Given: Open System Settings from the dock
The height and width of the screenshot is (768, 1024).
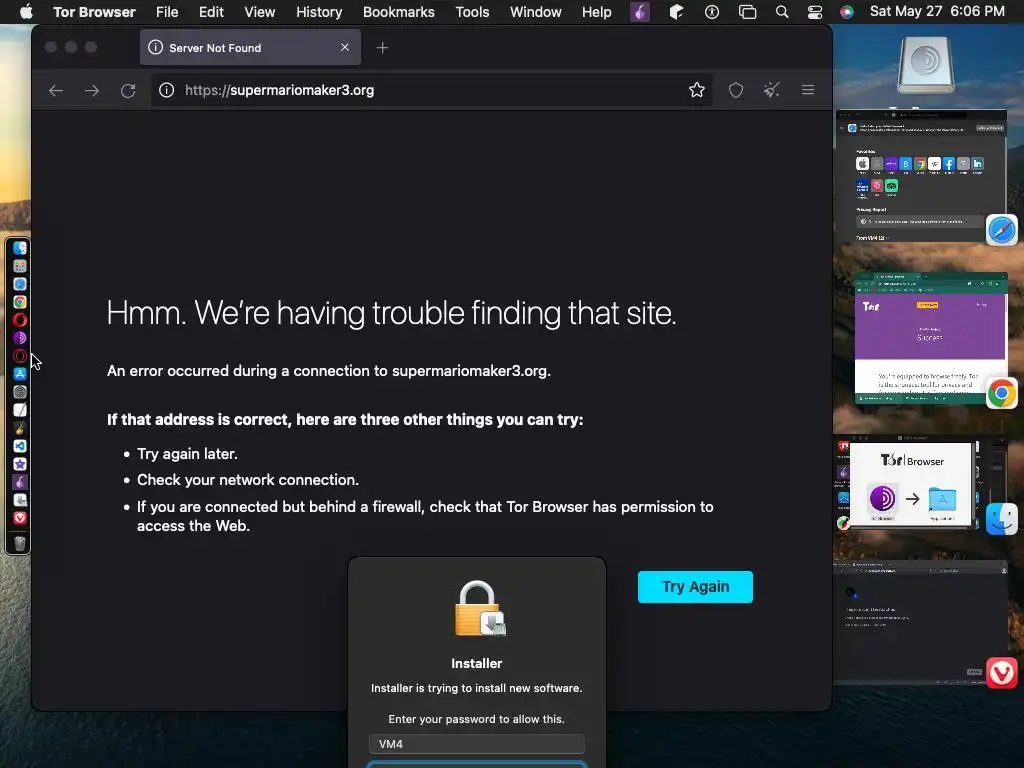Looking at the screenshot, I should click(20, 392).
